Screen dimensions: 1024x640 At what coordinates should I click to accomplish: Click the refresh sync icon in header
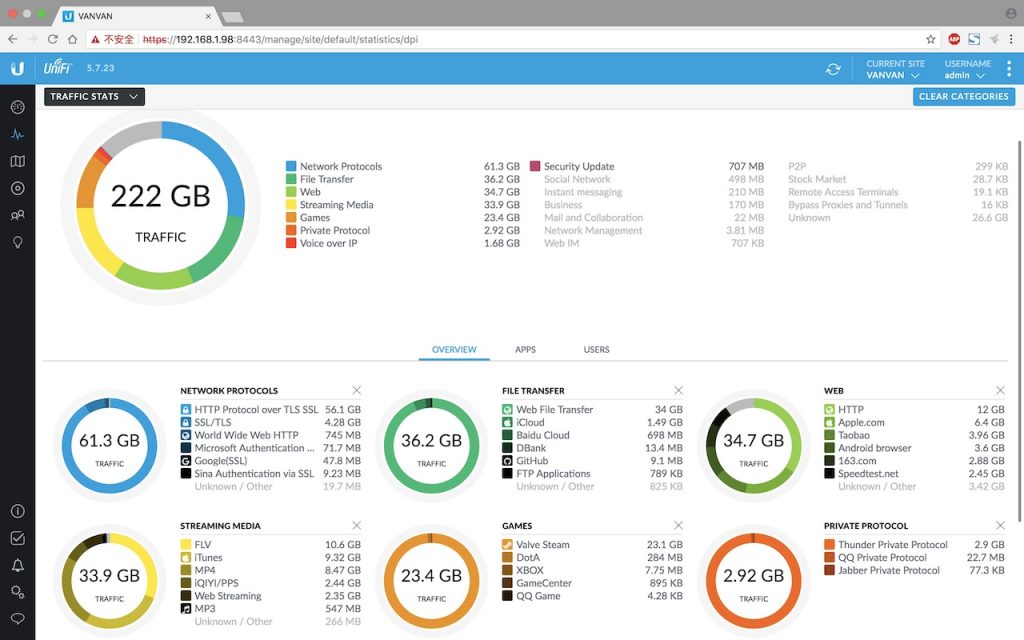pyautogui.click(x=833, y=69)
